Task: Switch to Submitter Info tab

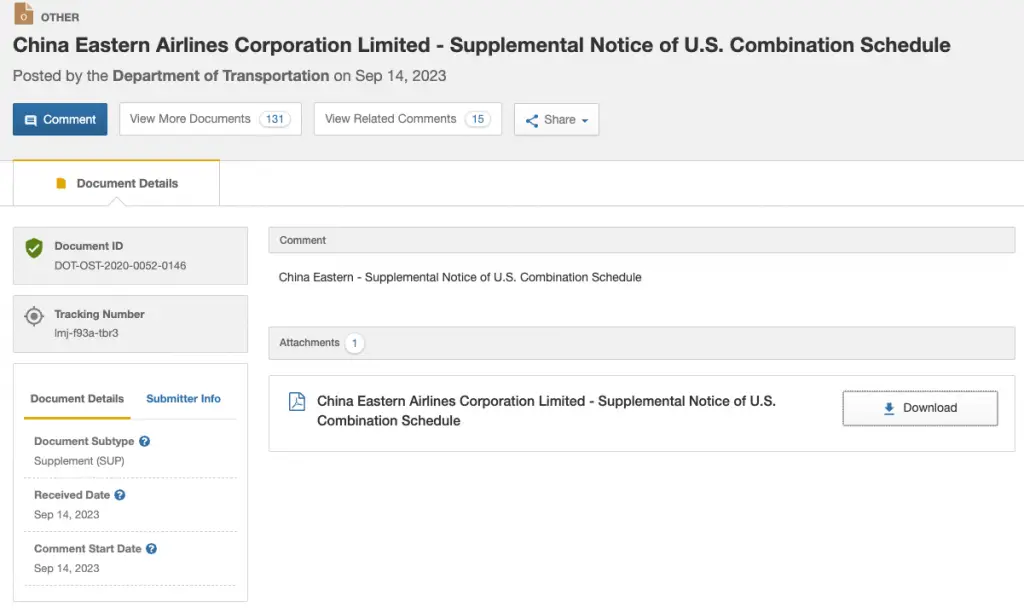Action: 184,398
